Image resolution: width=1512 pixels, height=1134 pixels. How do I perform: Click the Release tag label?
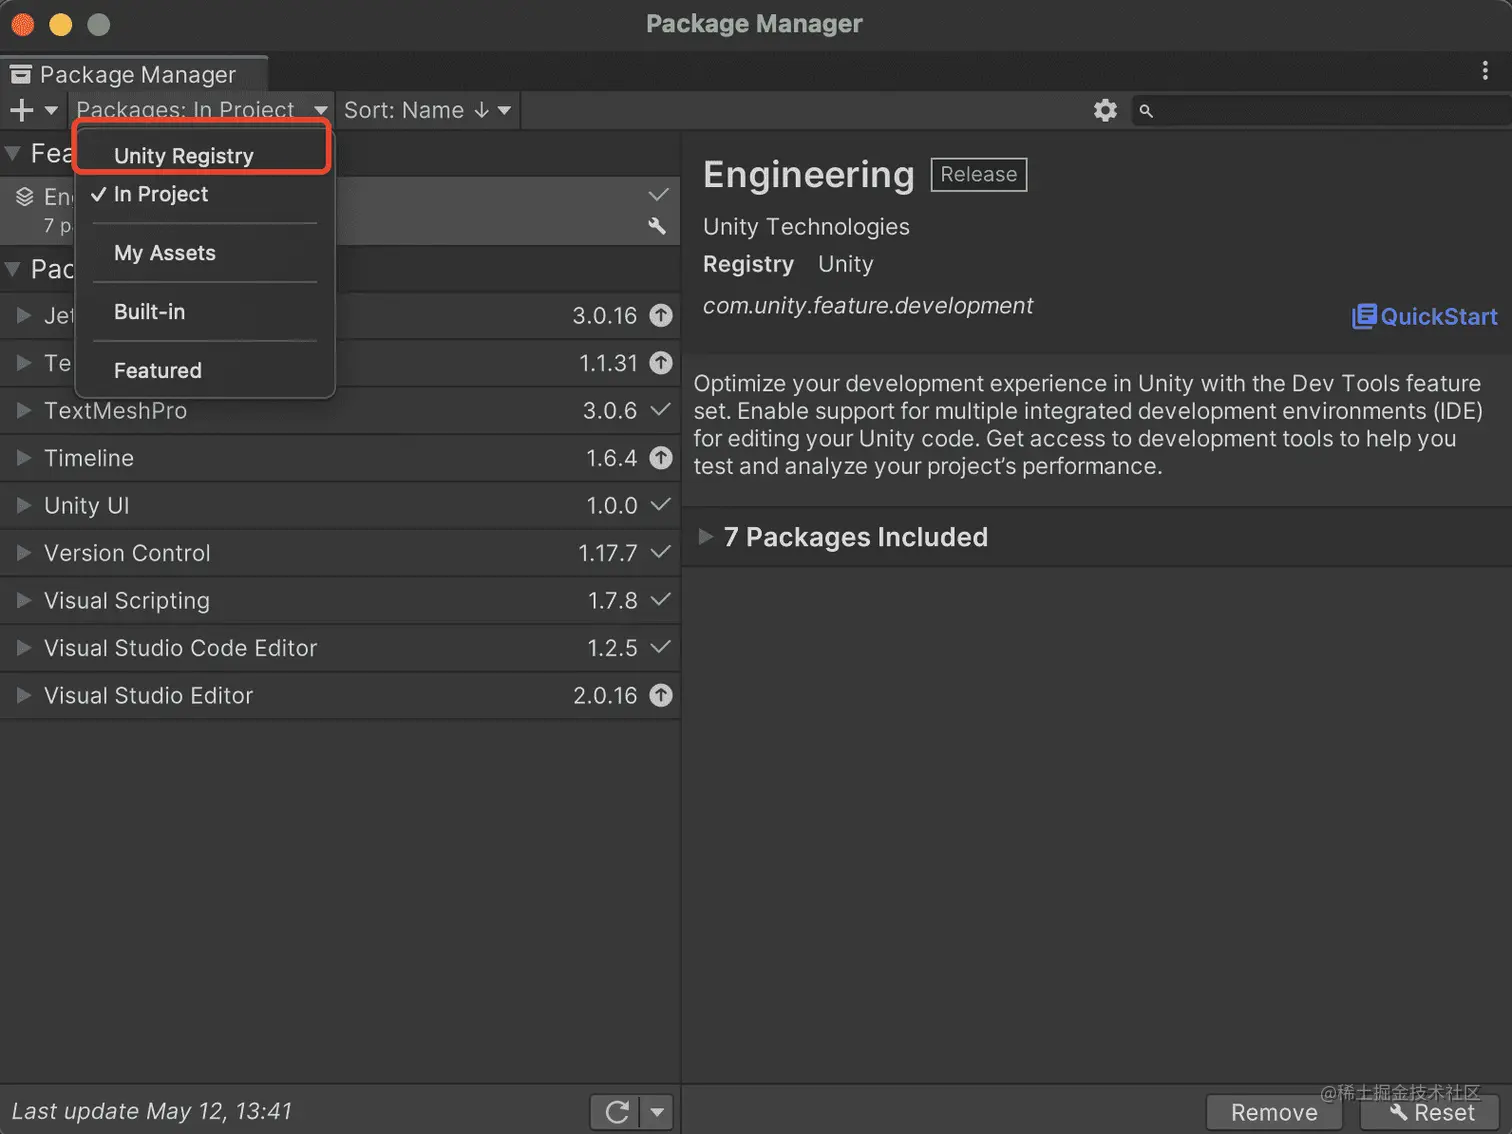[979, 174]
